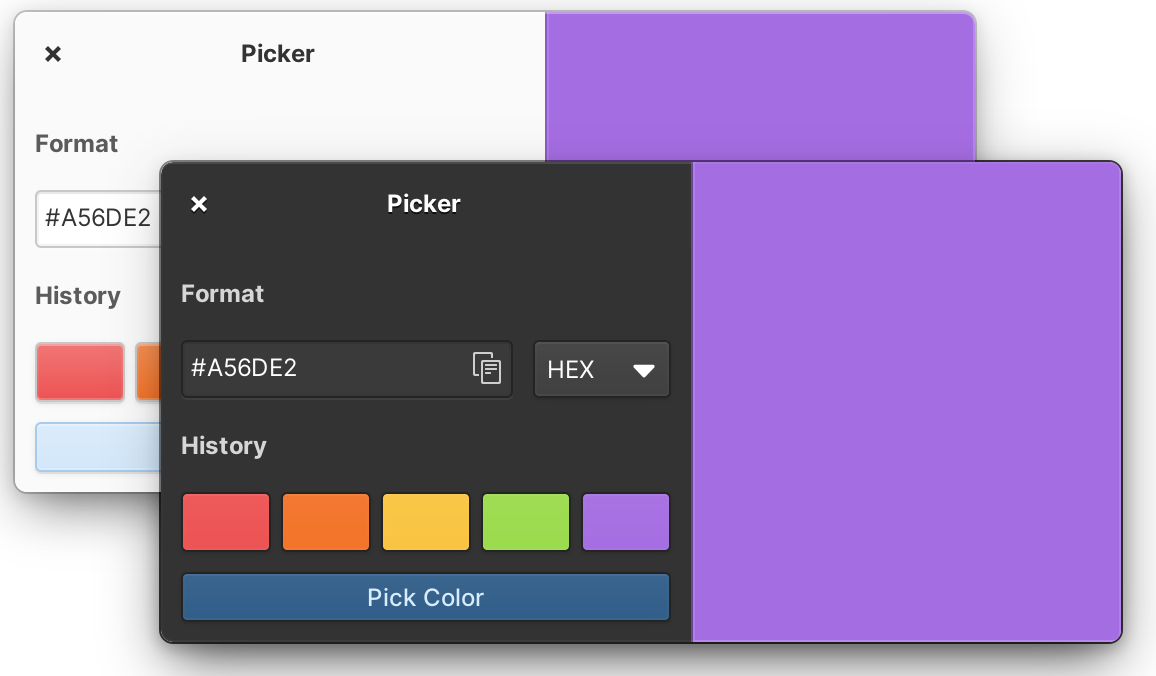The width and height of the screenshot is (1156, 676).
Task: Click the purple preview of the background window
Action: coord(760,85)
